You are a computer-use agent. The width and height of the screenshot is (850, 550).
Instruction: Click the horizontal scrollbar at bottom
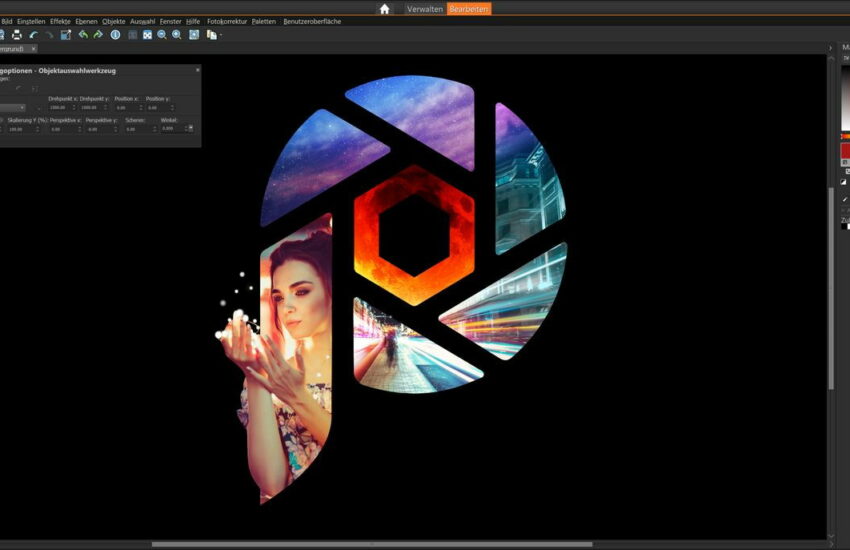click(372, 544)
